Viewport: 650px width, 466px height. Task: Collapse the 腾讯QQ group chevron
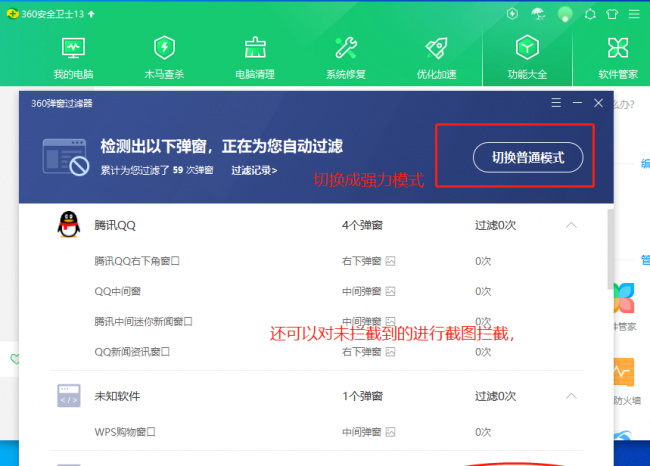[571, 225]
